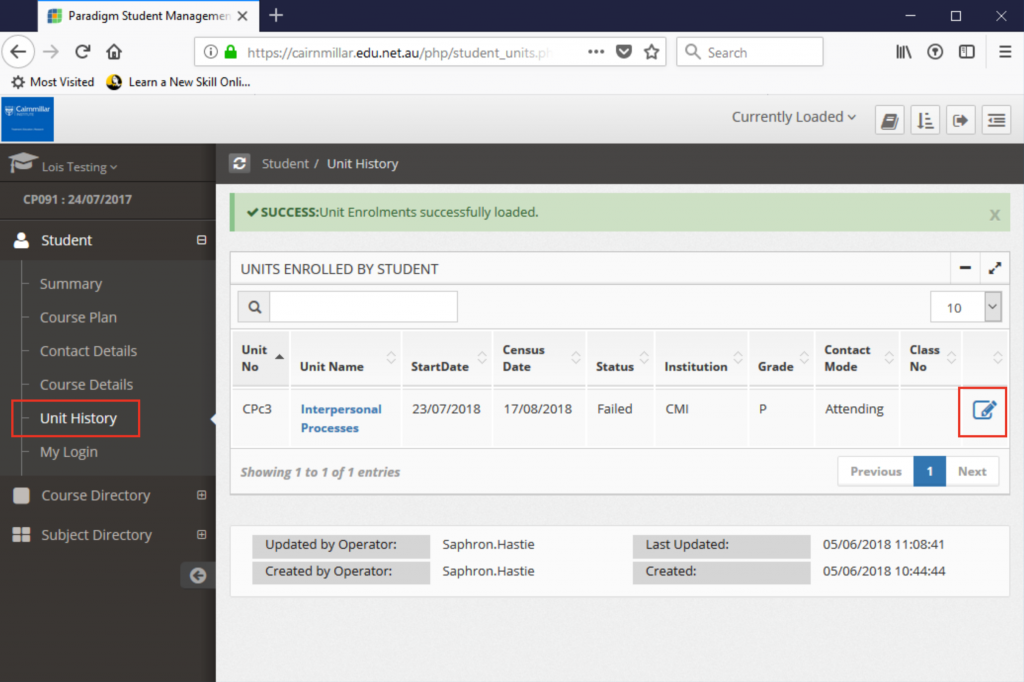Collapse the Student menu section
The width and height of the screenshot is (1024, 682).
pos(201,240)
